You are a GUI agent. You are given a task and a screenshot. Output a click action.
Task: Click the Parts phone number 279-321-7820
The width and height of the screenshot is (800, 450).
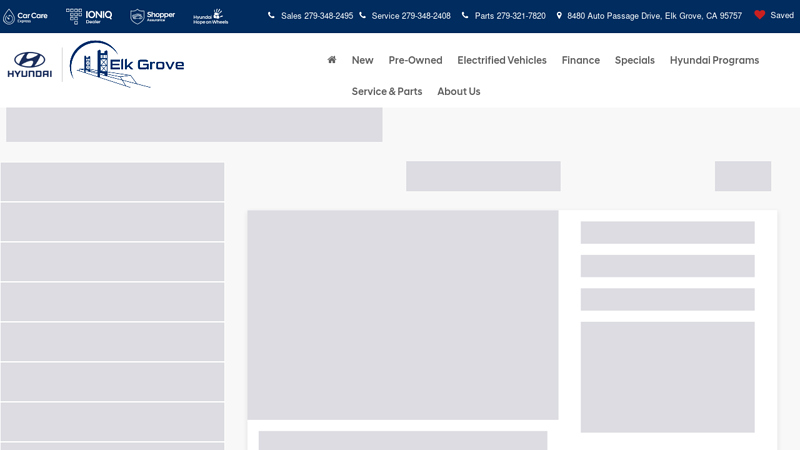(510, 16)
